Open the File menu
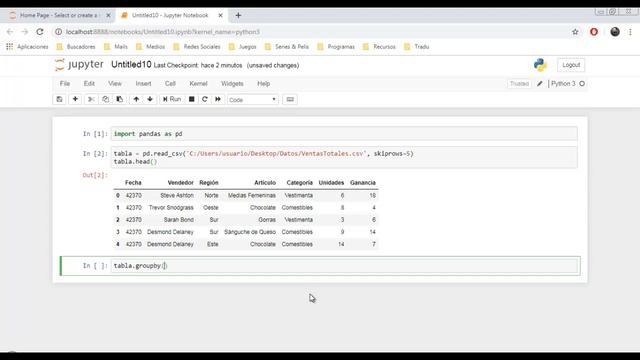The height and width of the screenshot is (360, 640). click(65, 84)
